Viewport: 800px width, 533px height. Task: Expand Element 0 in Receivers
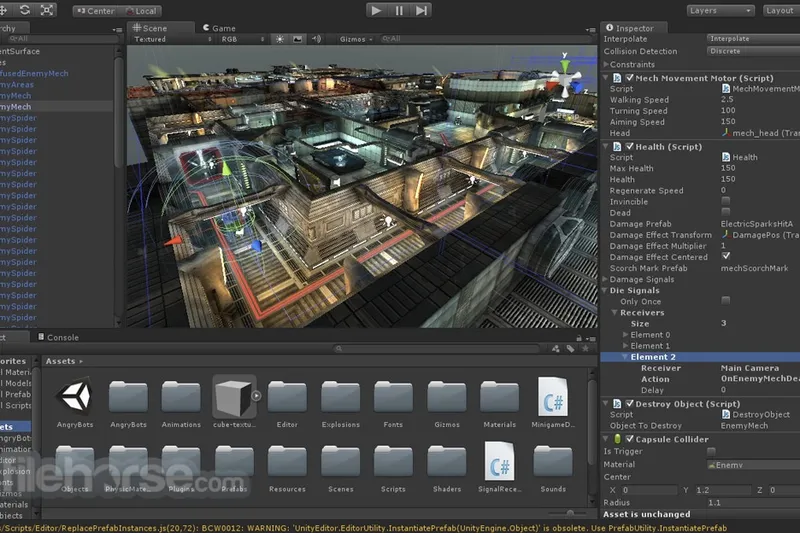coord(626,335)
